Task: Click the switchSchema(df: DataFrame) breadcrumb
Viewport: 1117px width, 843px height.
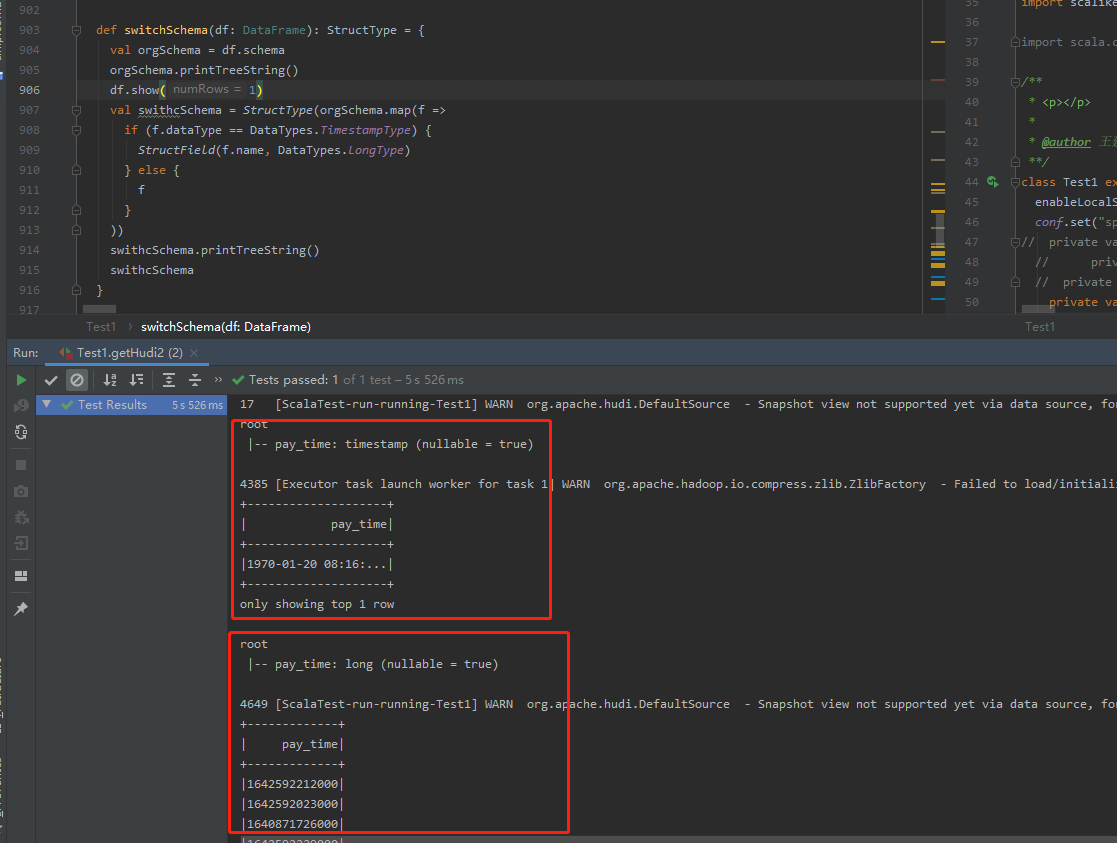Action: point(226,326)
